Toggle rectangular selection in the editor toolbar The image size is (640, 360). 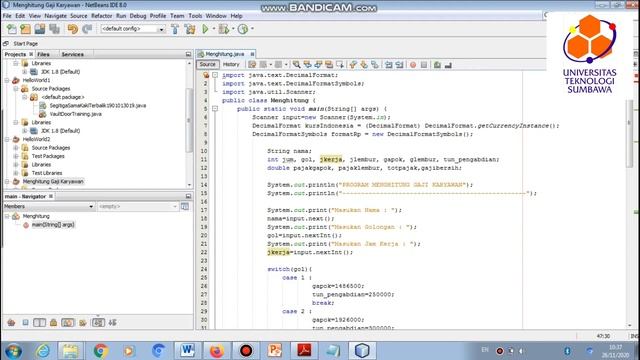click(340, 64)
